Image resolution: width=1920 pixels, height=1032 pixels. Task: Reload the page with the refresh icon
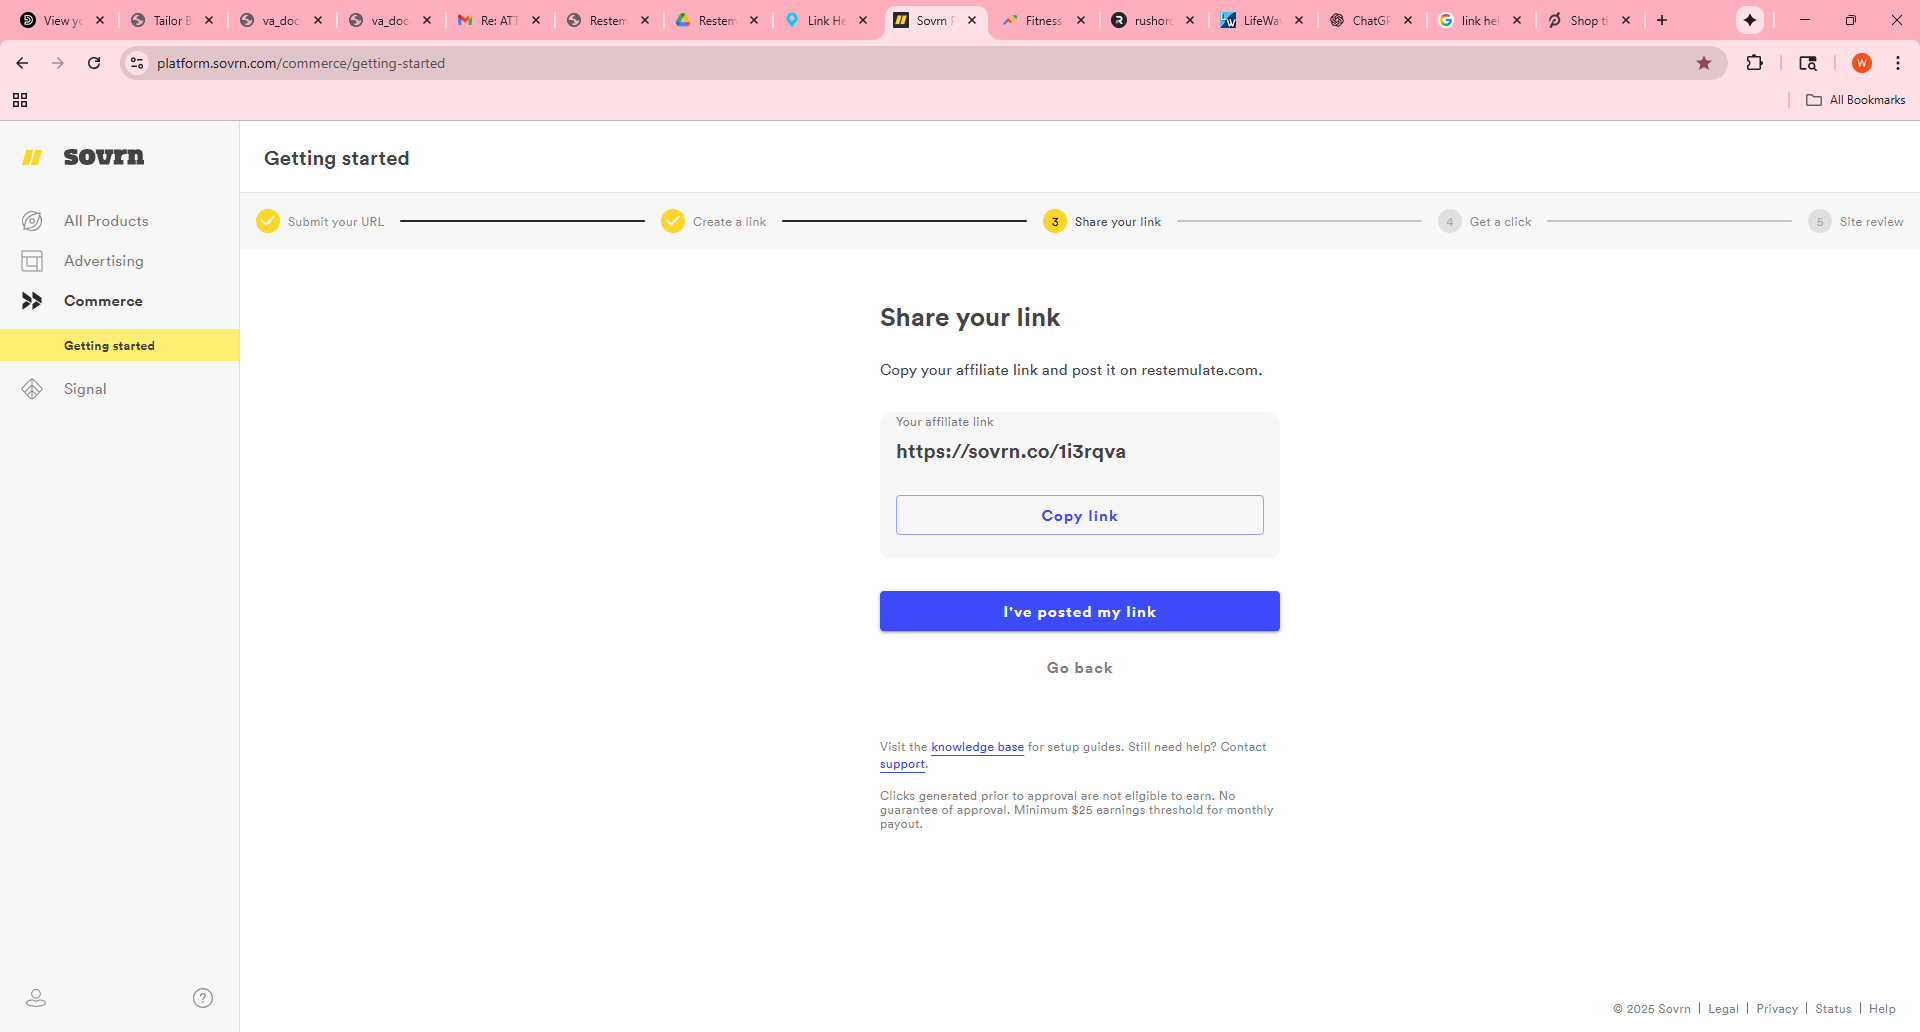[x=94, y=63]
